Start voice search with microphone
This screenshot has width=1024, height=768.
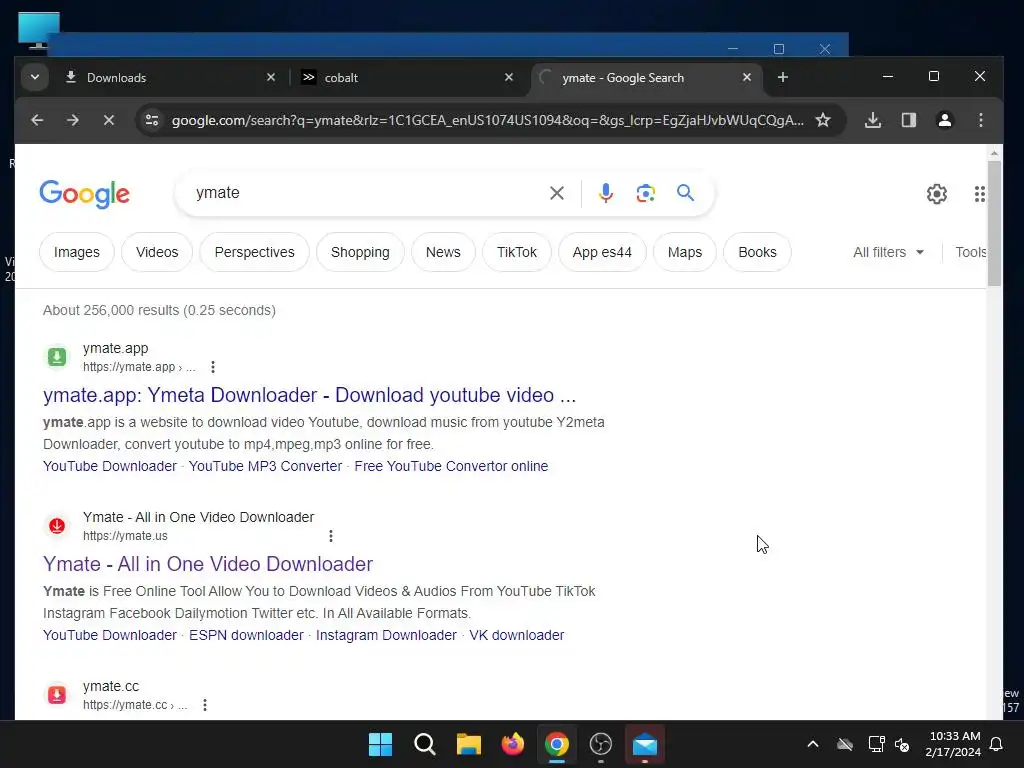605,193
